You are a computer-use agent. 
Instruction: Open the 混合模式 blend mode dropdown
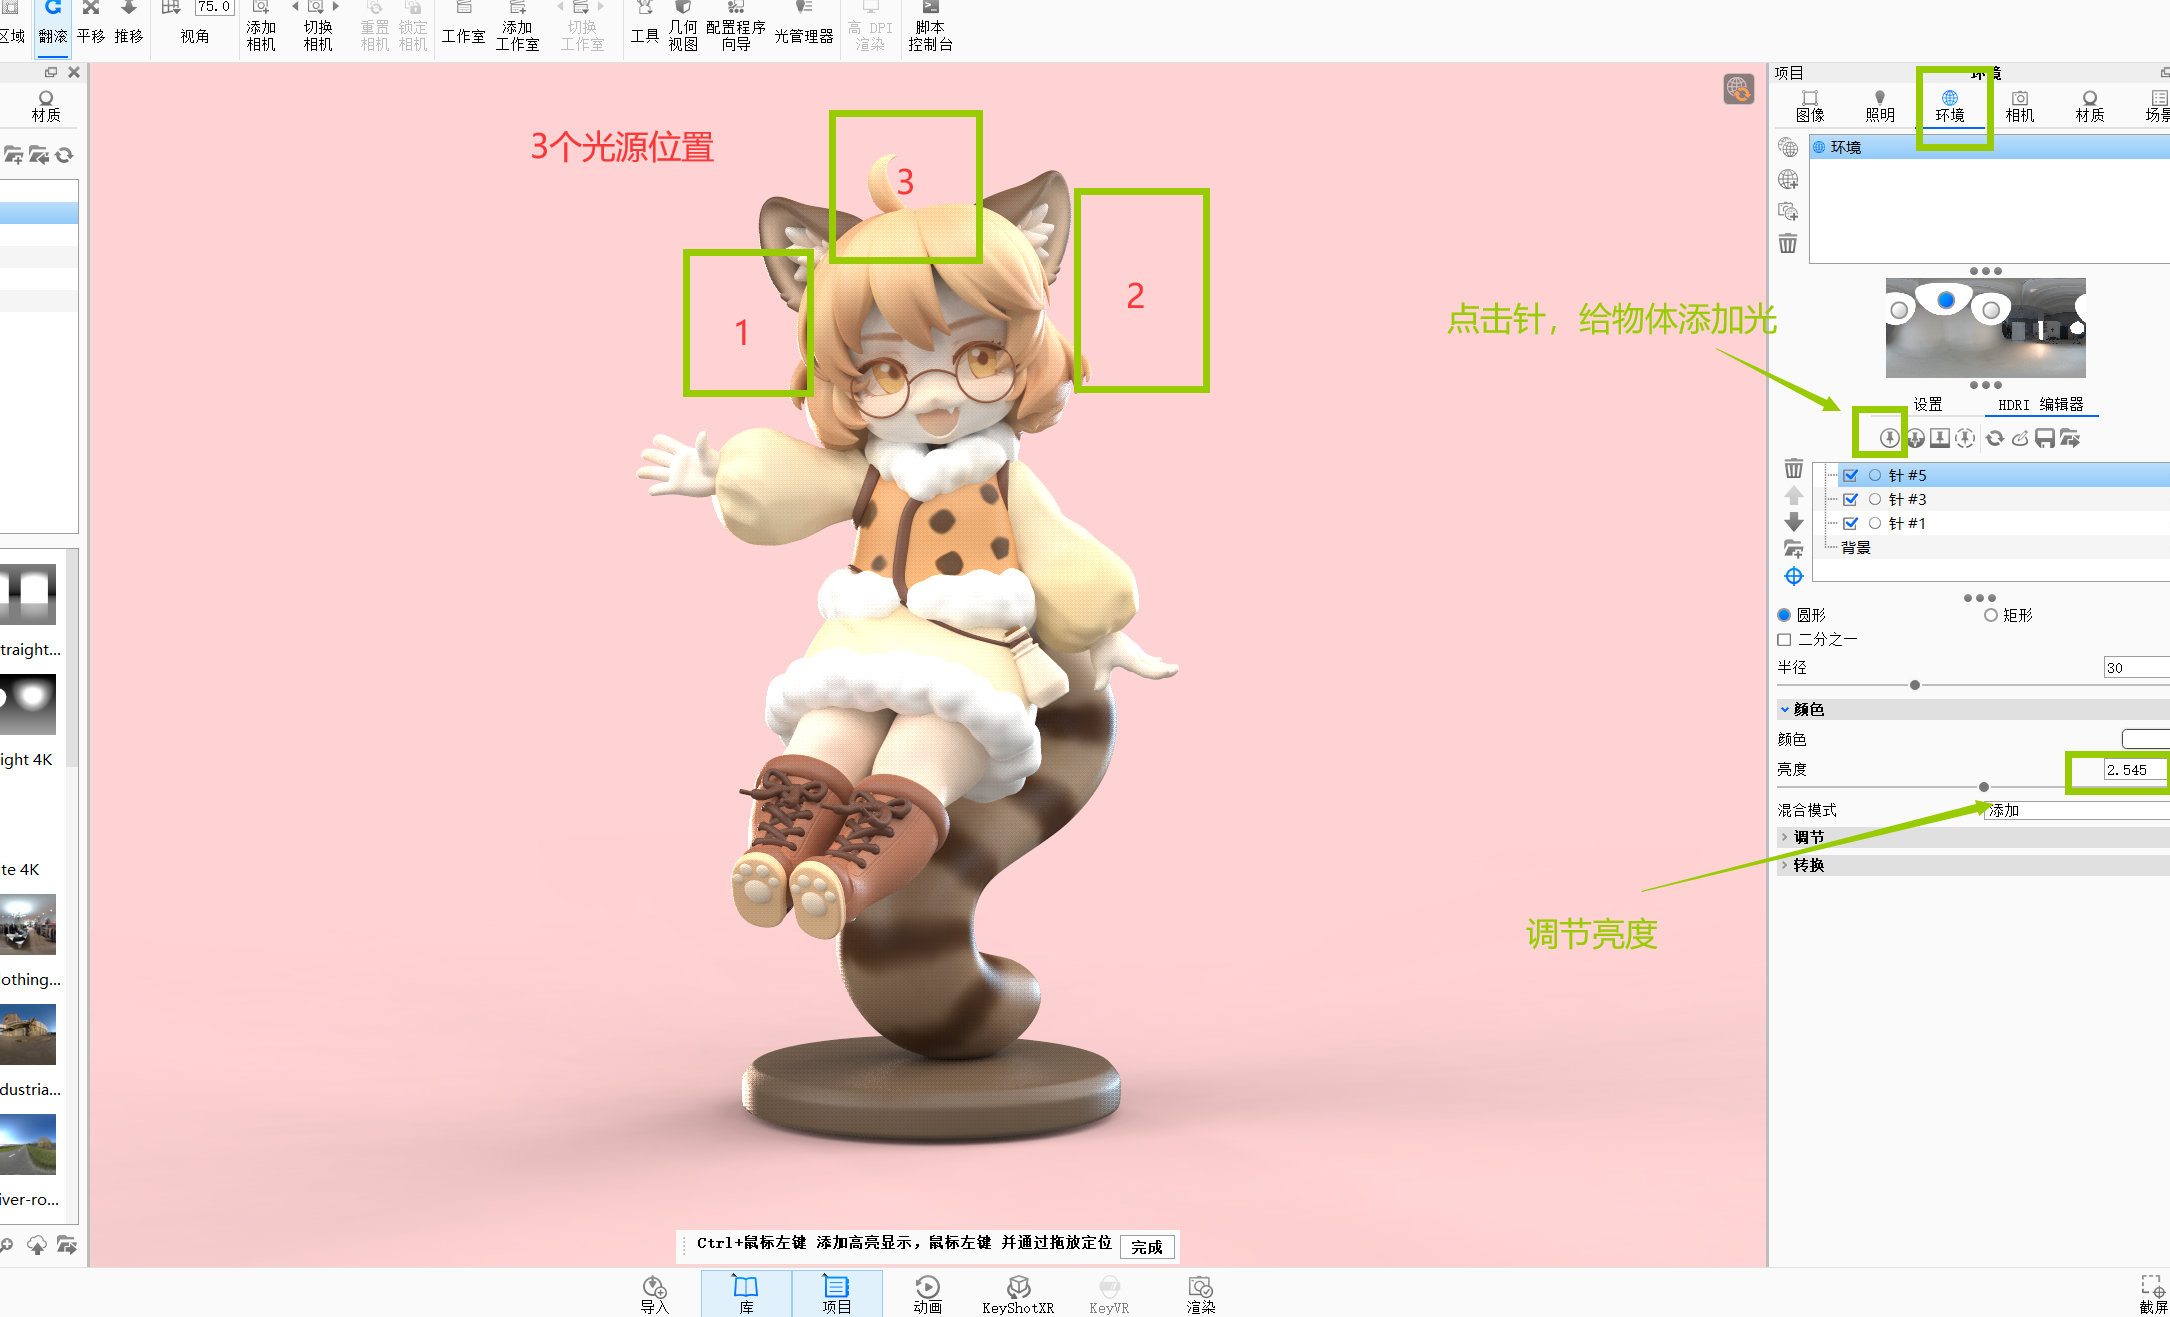2075,810
